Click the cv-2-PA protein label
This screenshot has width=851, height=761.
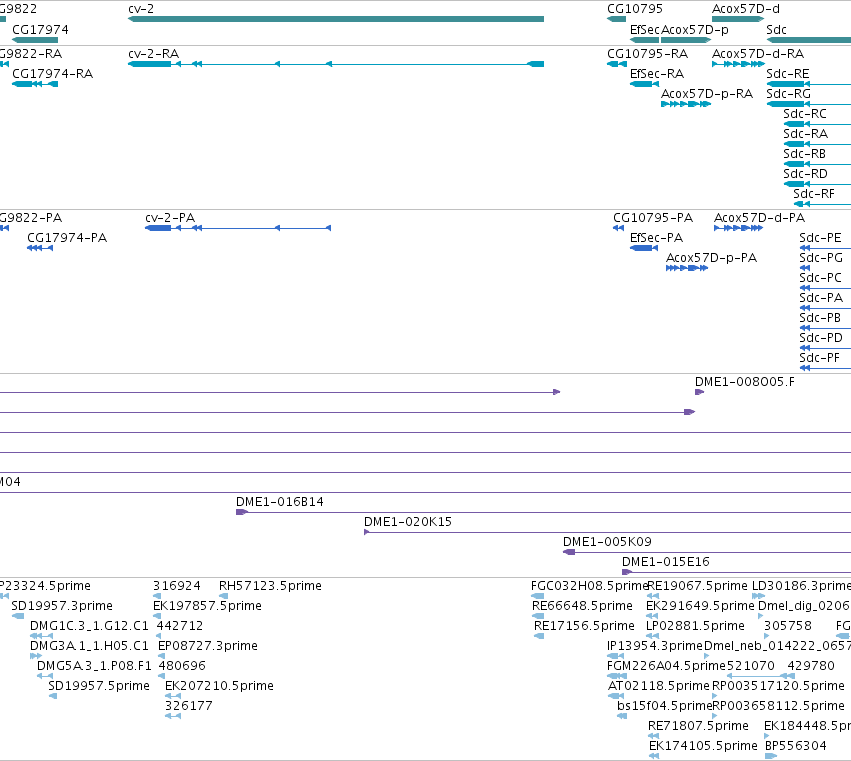pos(170,218)
